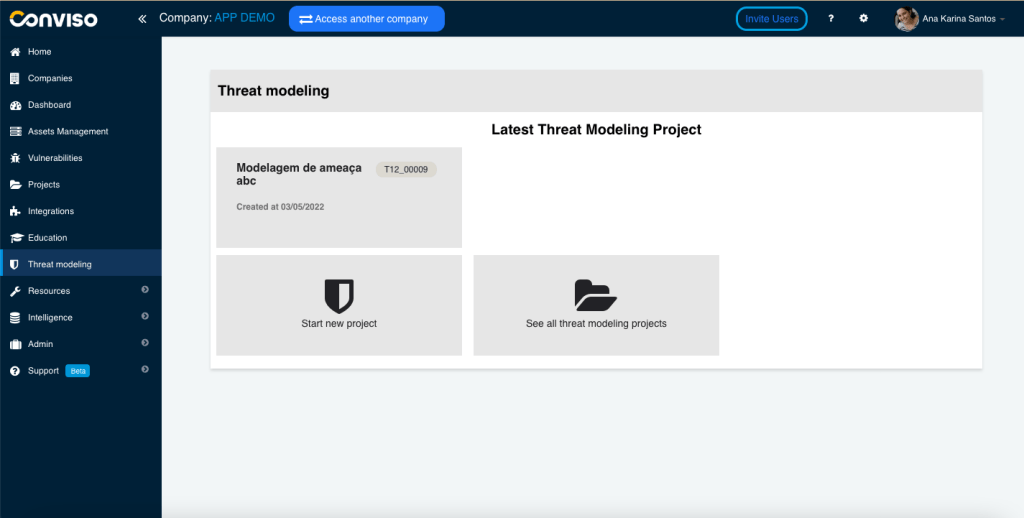Screen dimensions: 1024x518
Task: Select Threat modeling in sidebar
Action: click(80, 265)
